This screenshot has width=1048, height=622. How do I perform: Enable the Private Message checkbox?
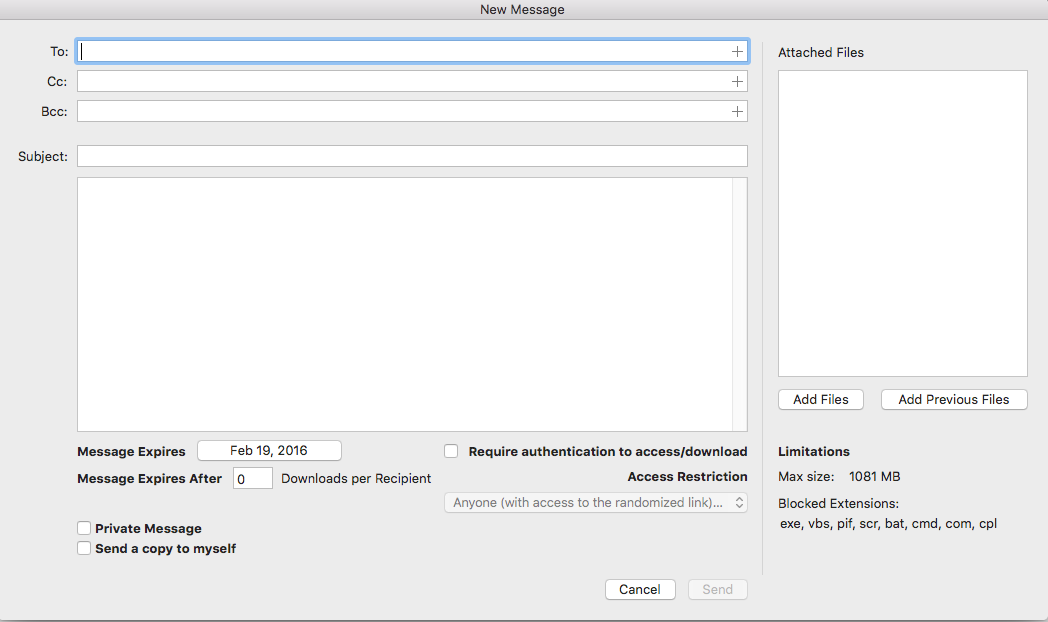click(x=84, y=528)
